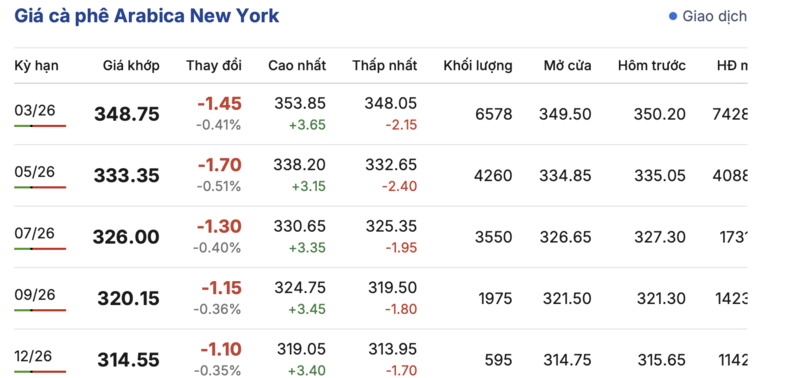Viewport: 789px width, 378px height.
Task: Click the green-red range bar under 03/26
Action: pyautogui.click(x=40, y=126)
